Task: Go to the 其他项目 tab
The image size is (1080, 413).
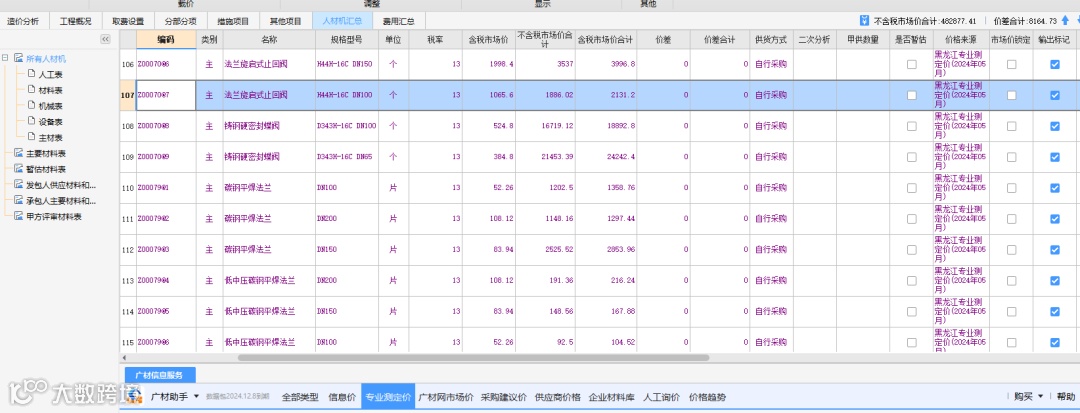Action: pyautogui.click(x=285, y=21)
